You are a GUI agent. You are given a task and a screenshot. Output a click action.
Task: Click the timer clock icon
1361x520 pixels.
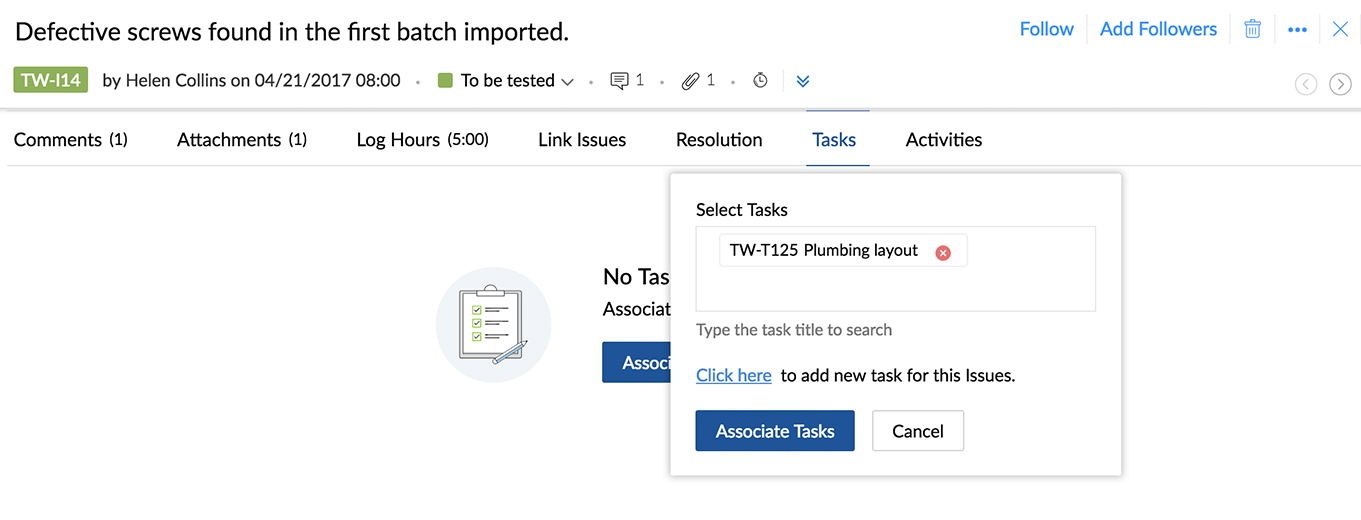(760, 81)
